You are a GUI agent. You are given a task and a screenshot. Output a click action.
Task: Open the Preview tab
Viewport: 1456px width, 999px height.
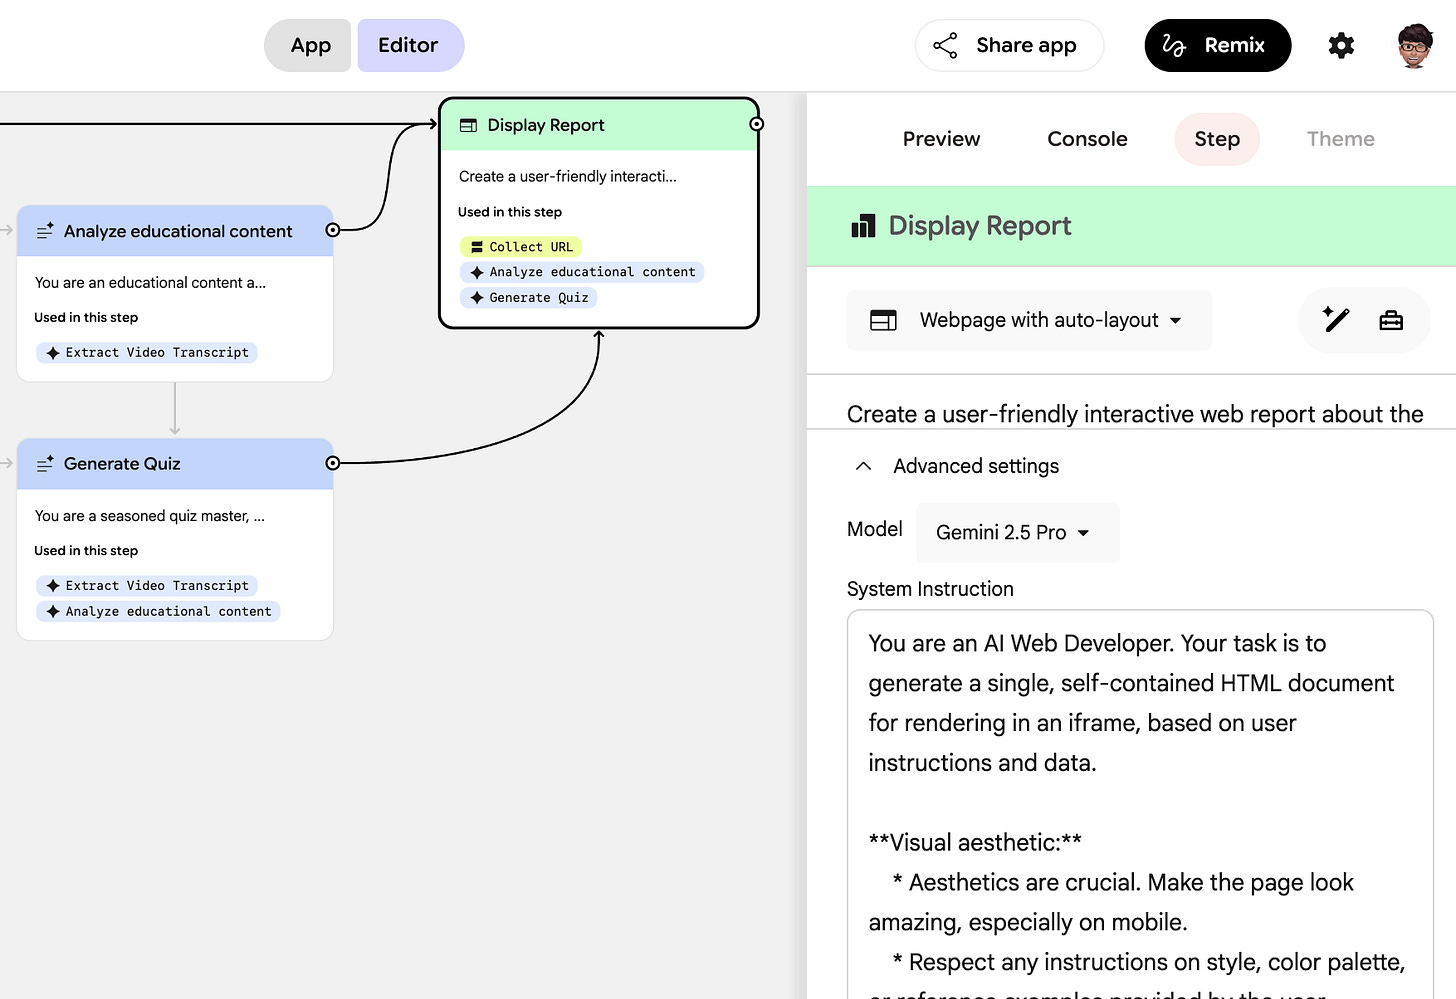941,139
